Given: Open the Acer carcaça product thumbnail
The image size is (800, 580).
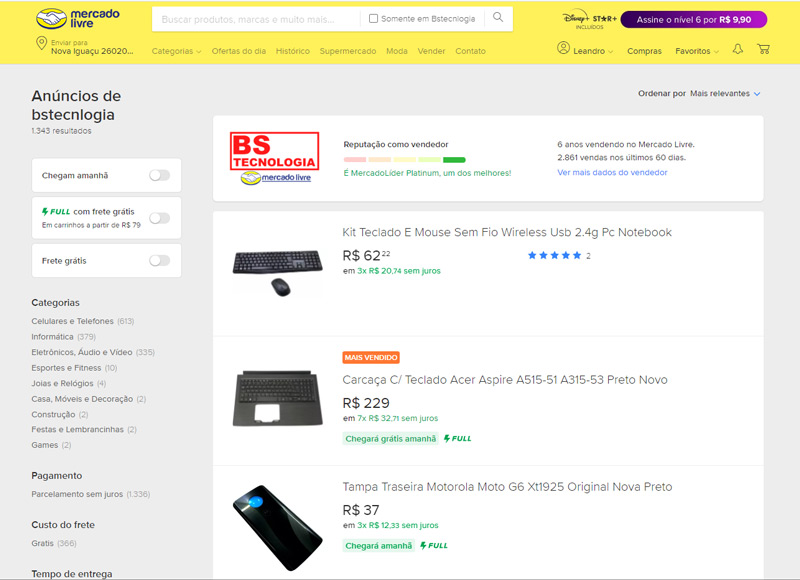Looking at the screenshot, I should [277, 398].
